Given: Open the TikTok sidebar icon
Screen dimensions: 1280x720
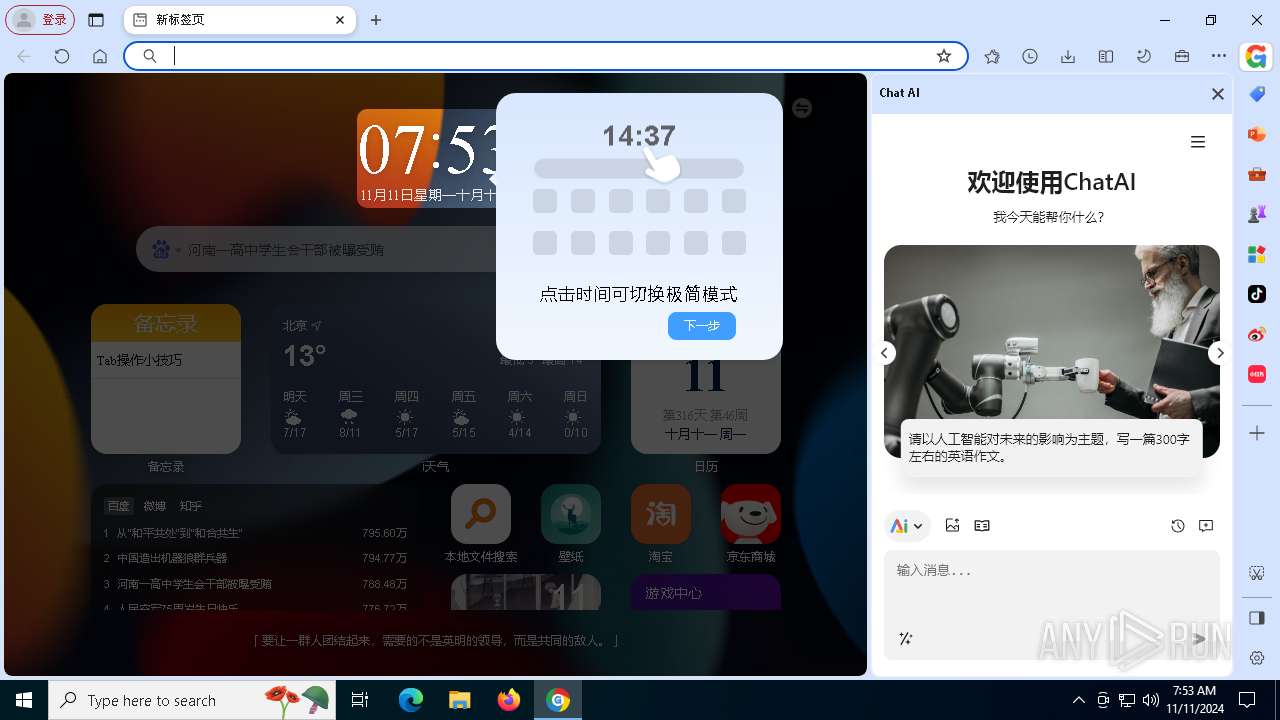Looking at the screenshot, I should [1257, 294].
